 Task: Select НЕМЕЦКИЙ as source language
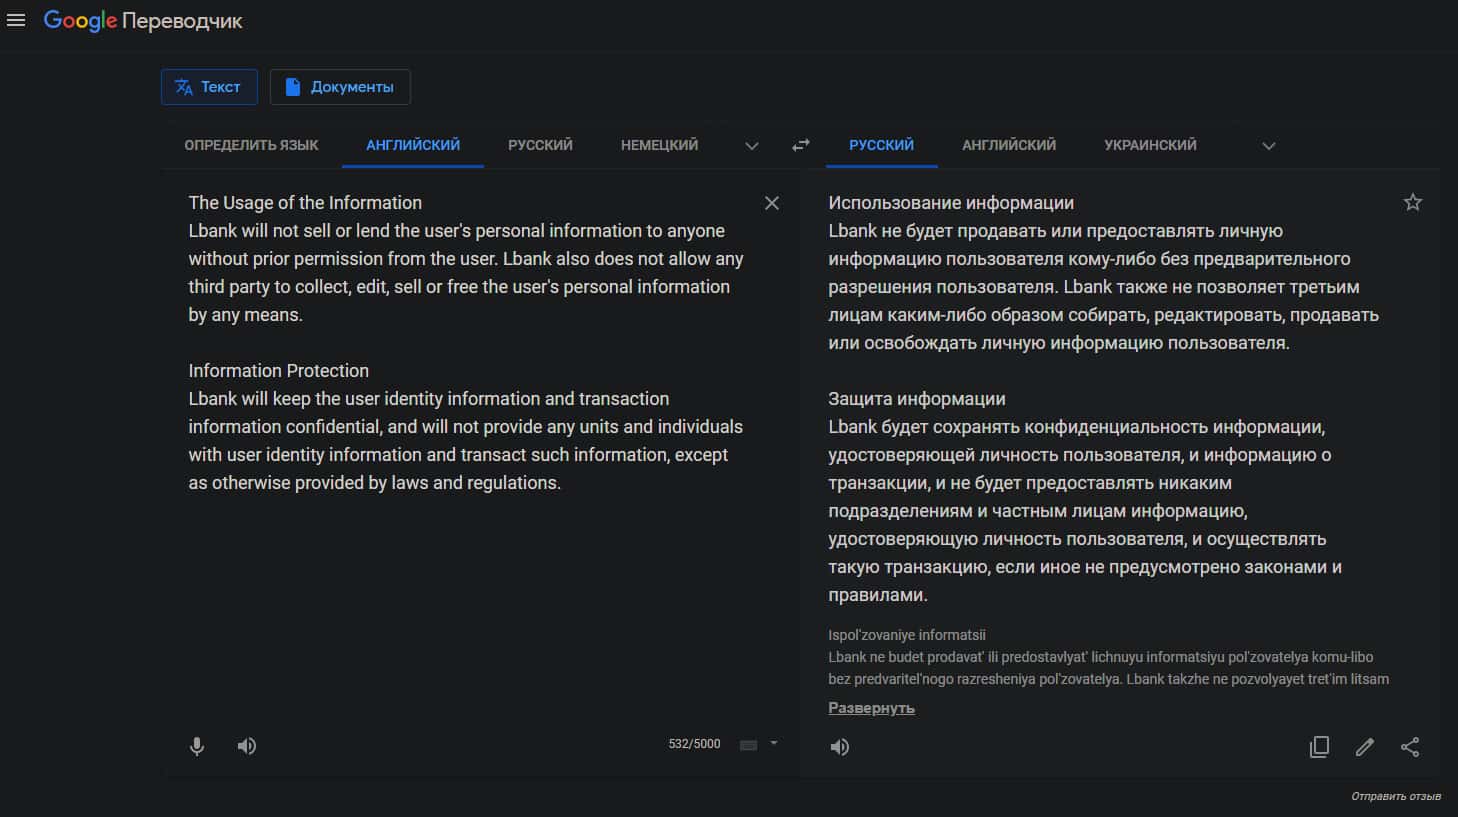click(x=659, y=145)
